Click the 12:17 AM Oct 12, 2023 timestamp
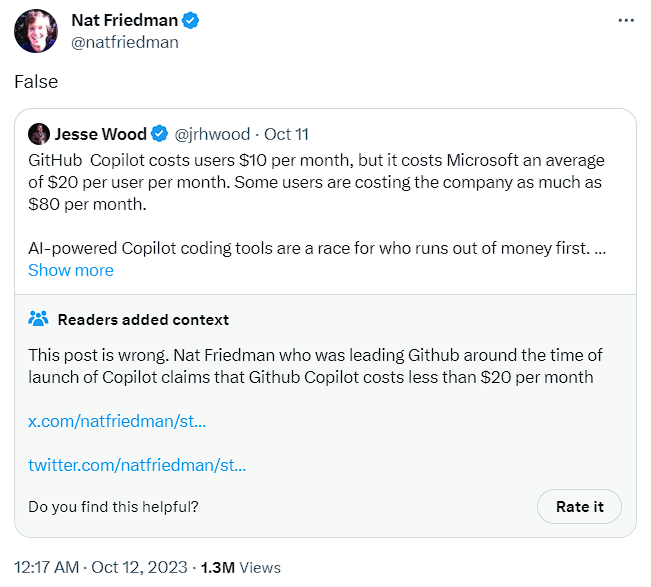 [x=101, y=567]
